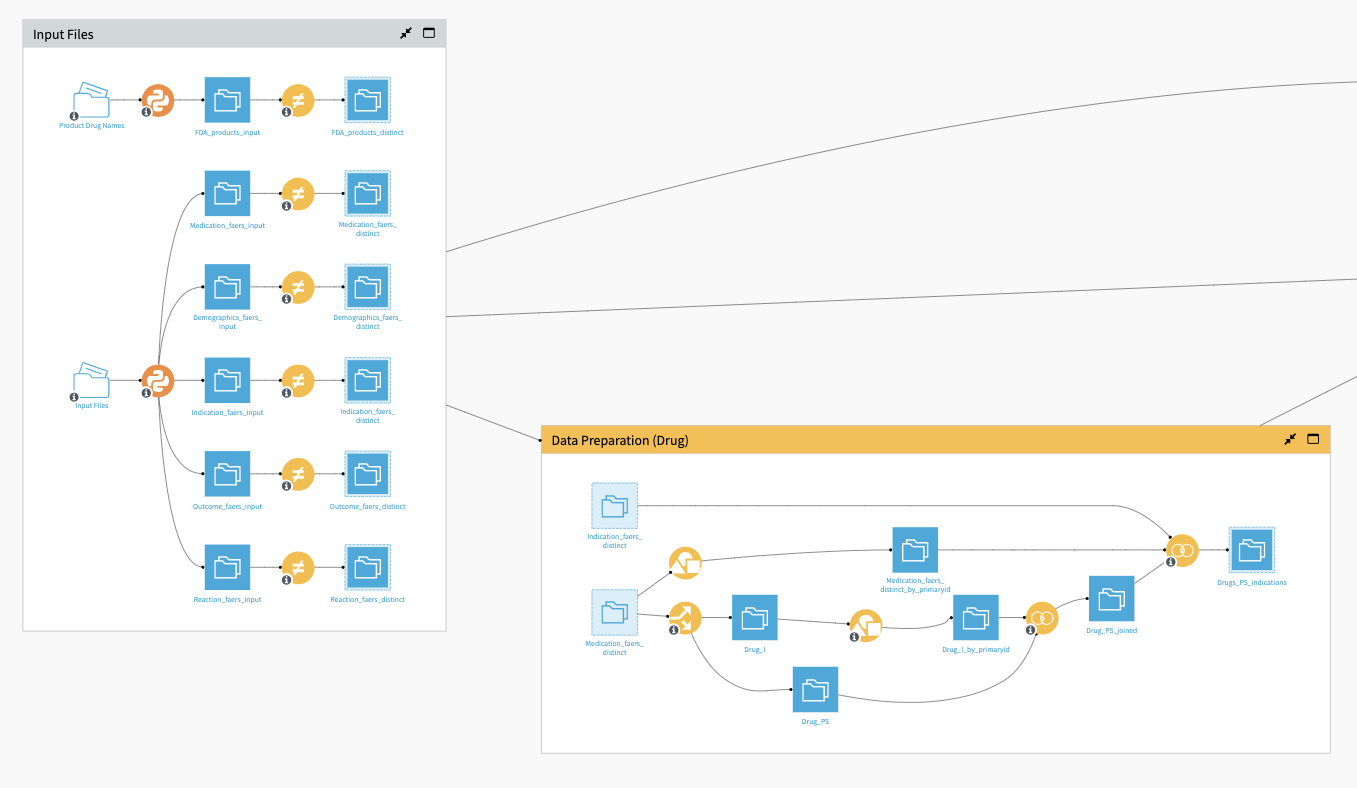Open the Drug_PS dataset

click(815, 690)
